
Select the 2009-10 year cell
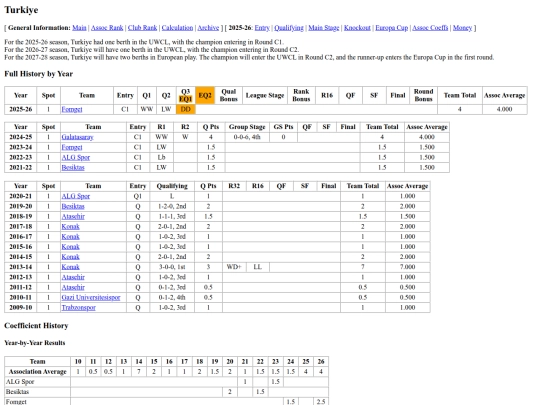pos(21,308)
